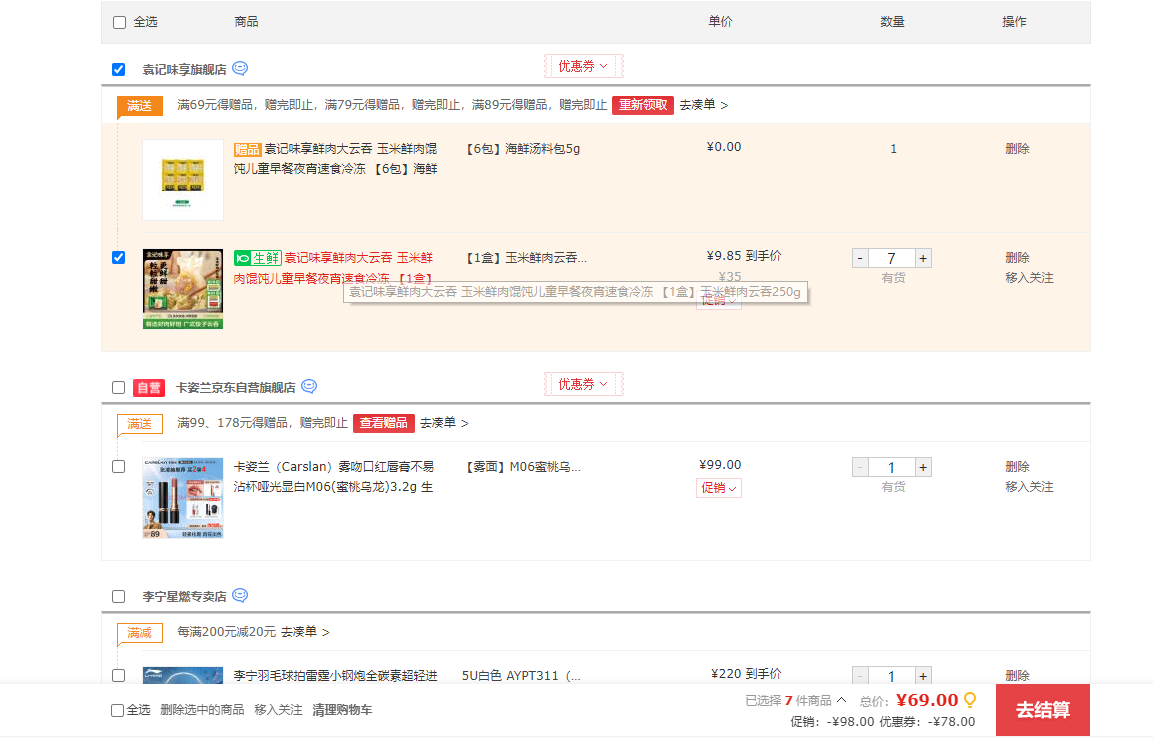Open 卡姿兰京东自营旗舰店 store page
Viewport: 1153px width, 738px height.
(x=235, y=387)
